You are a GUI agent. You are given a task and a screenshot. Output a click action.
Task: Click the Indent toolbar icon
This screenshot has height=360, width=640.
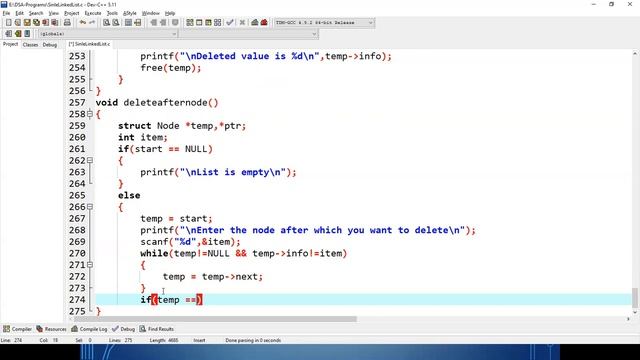pyautogui.click(x=153, y=22)
